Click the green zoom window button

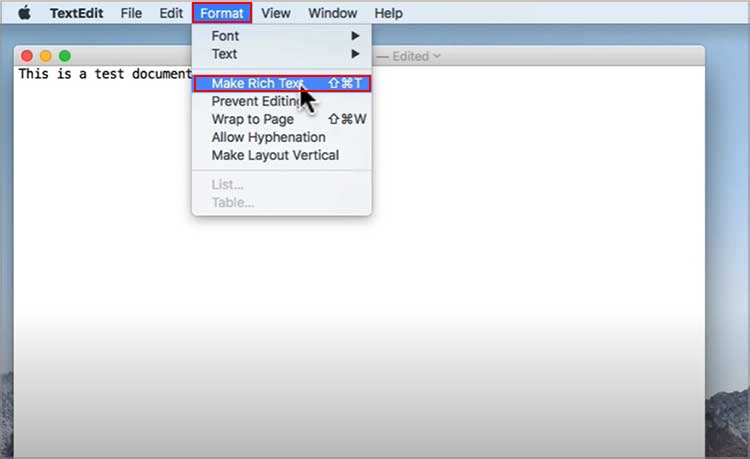pyautogui.click(x=65, y=56)
